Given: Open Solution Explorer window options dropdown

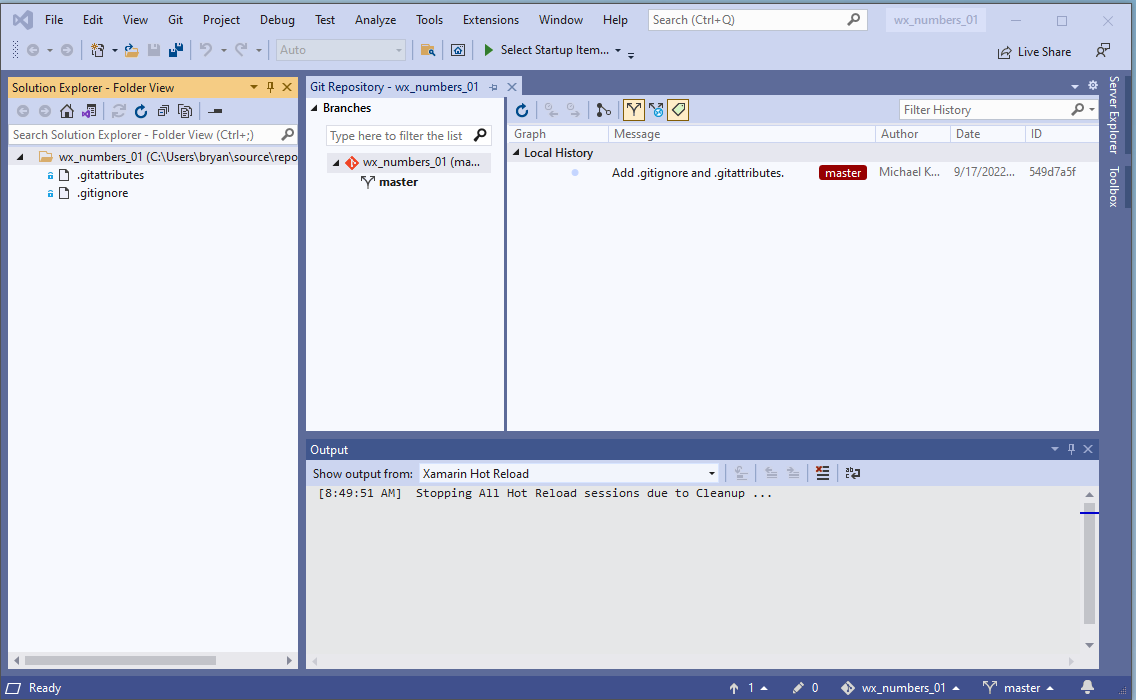Looking at the screenshot, I should click(254, 87).
